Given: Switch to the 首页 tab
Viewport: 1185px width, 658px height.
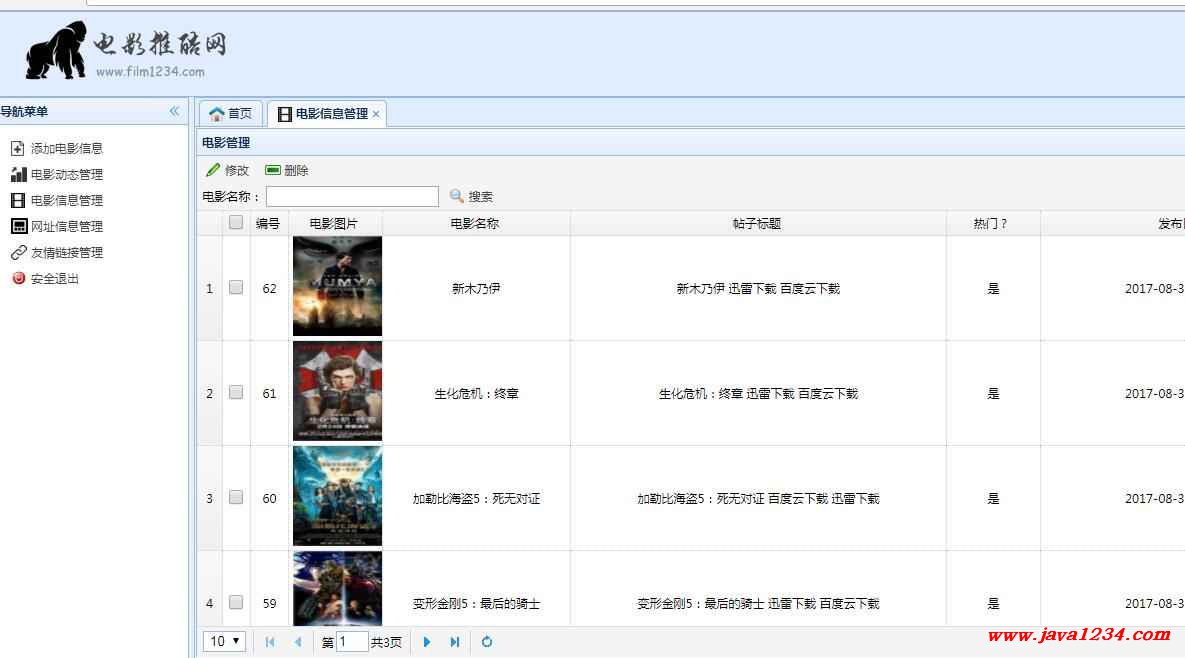Looking at the screenshot, I should pos(231,113).
